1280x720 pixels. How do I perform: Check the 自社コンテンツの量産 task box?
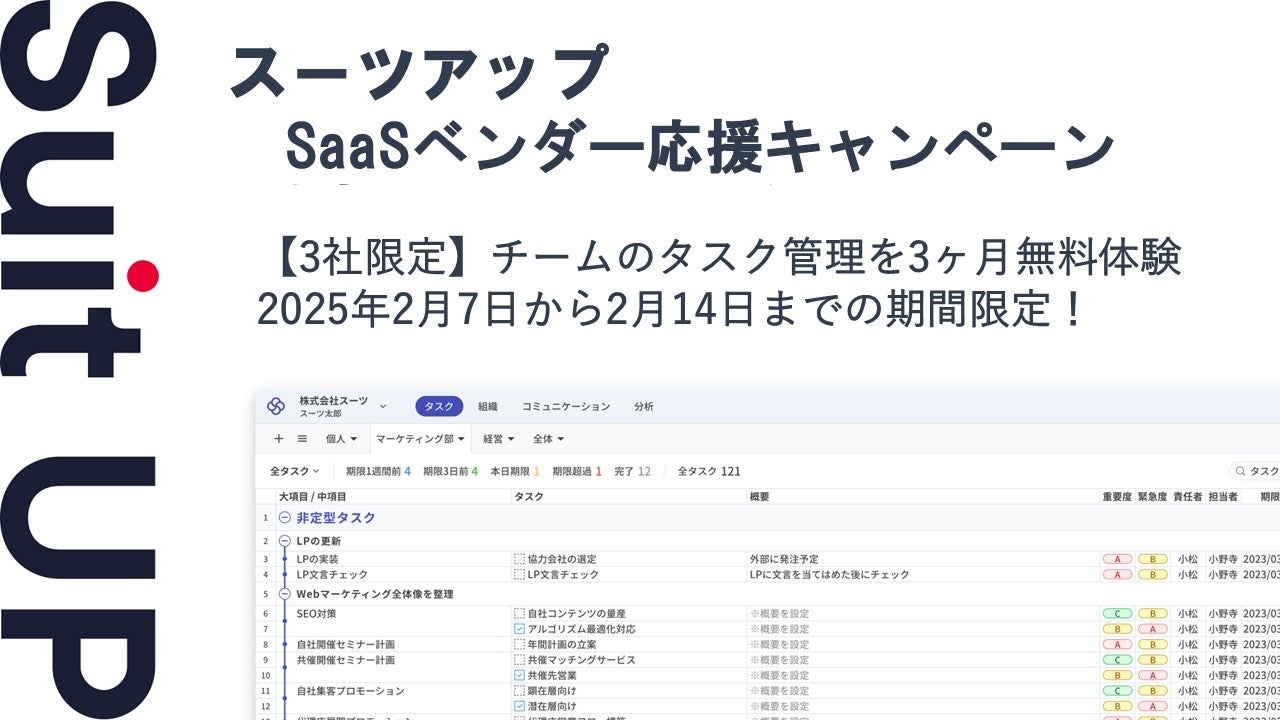(519, 613)
